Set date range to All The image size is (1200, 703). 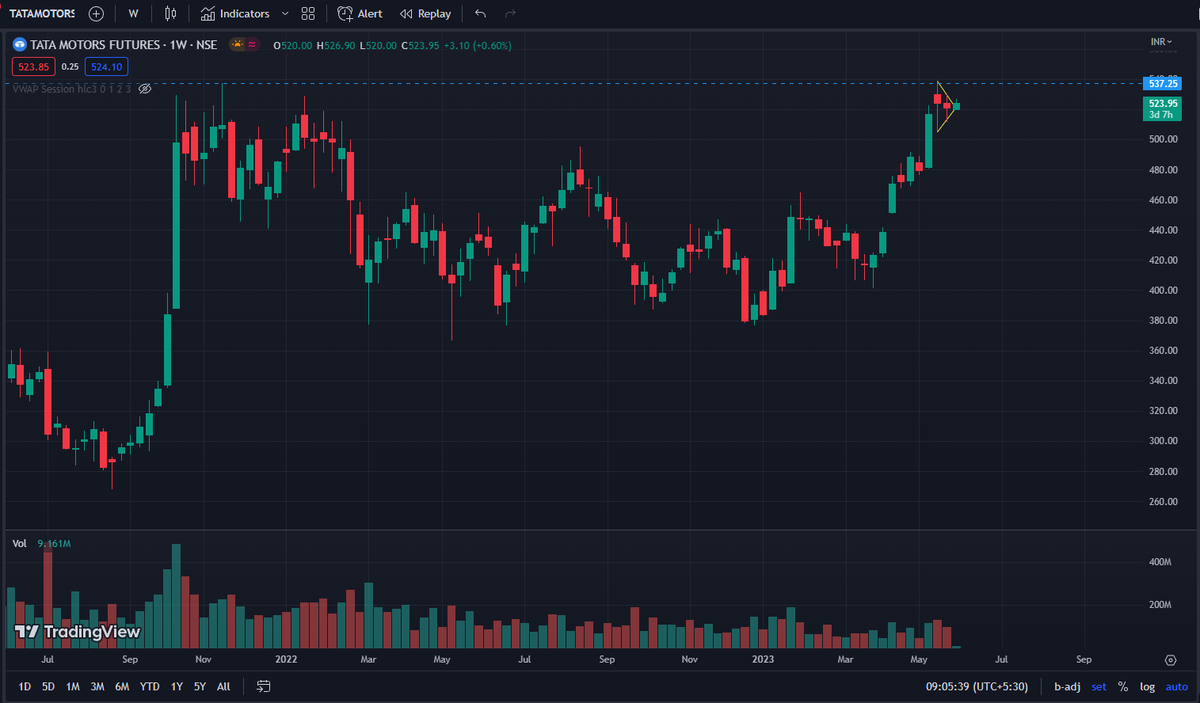(x=223, y=687)
